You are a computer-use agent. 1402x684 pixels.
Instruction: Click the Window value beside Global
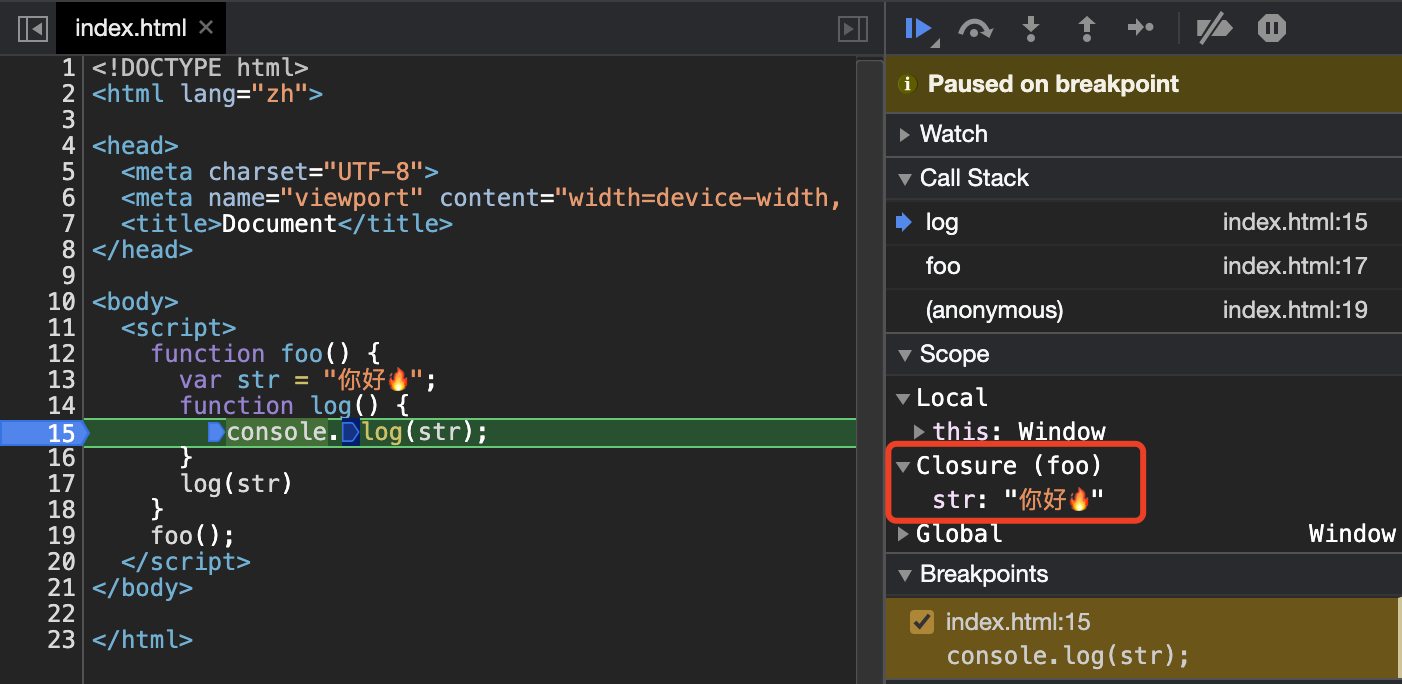point(1352,534)
